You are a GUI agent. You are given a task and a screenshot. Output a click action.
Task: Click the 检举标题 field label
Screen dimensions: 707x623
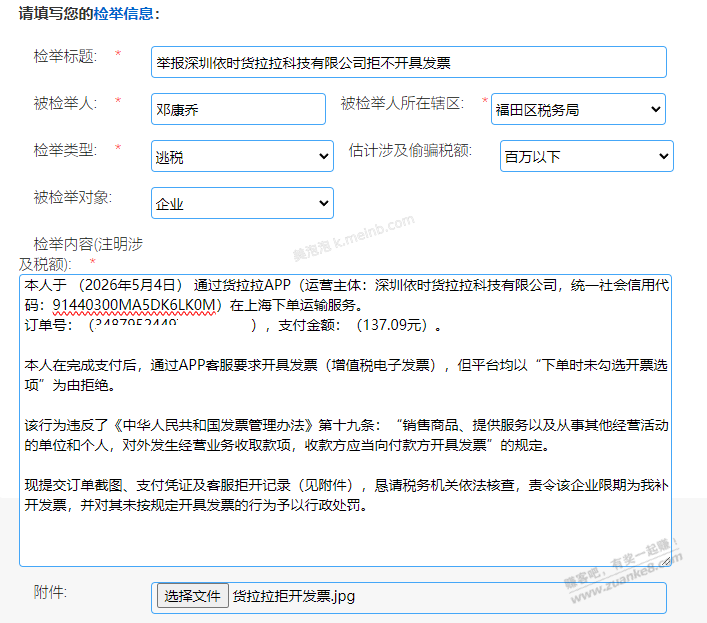(65, 56)
